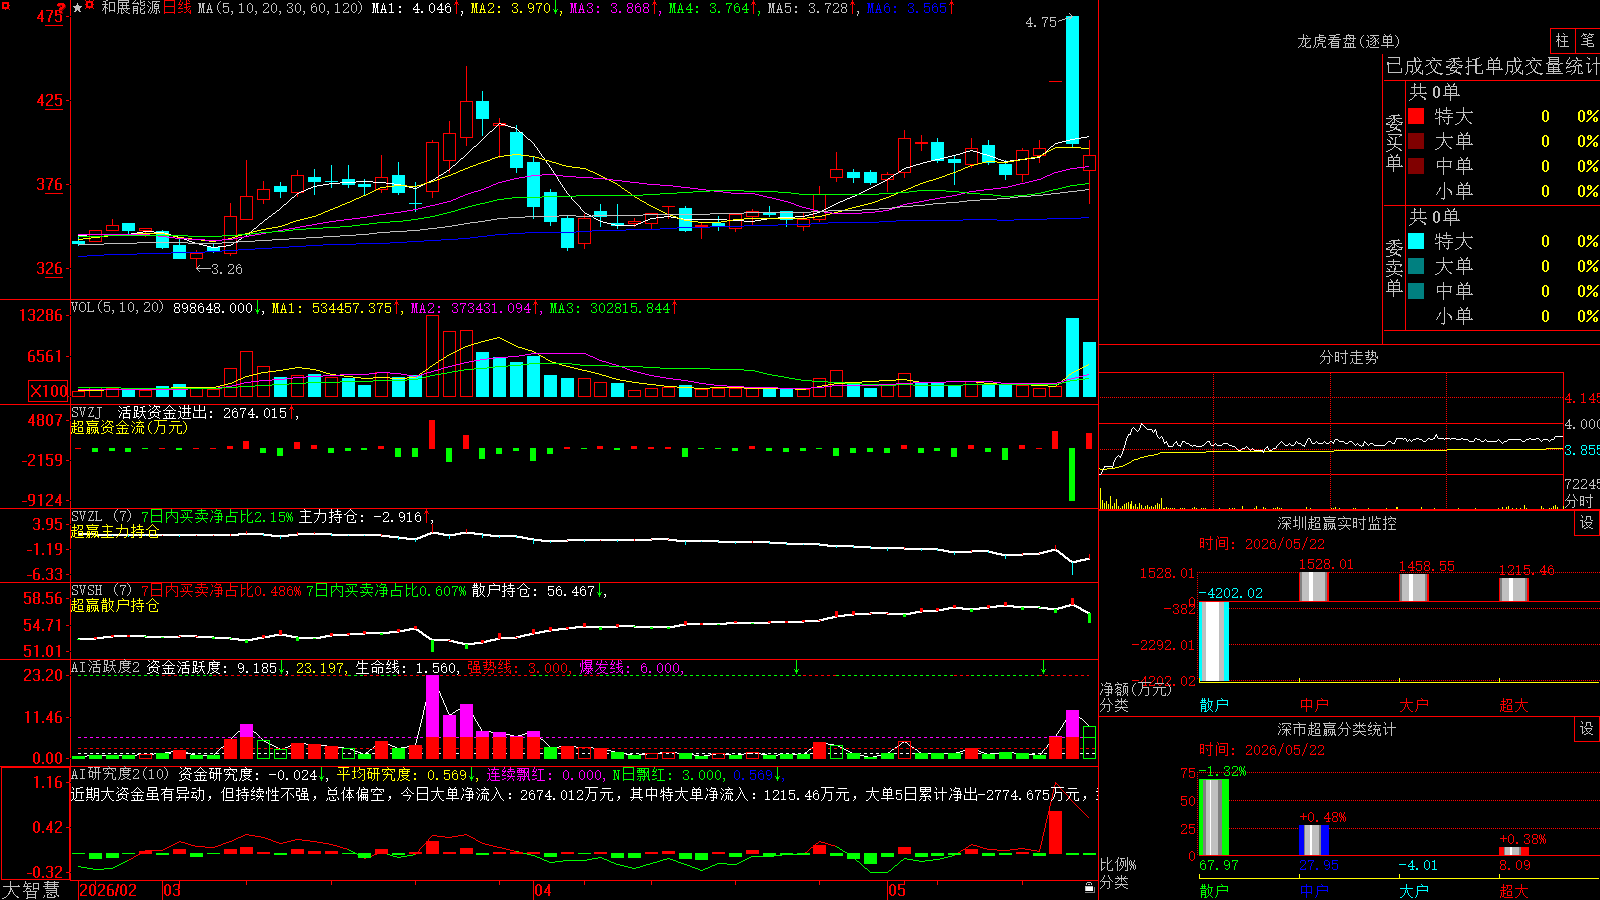Click the SVZL indicator name
Image resolution: width=1600 pixels, height=900 pixels.
click(x=87, y=516)
